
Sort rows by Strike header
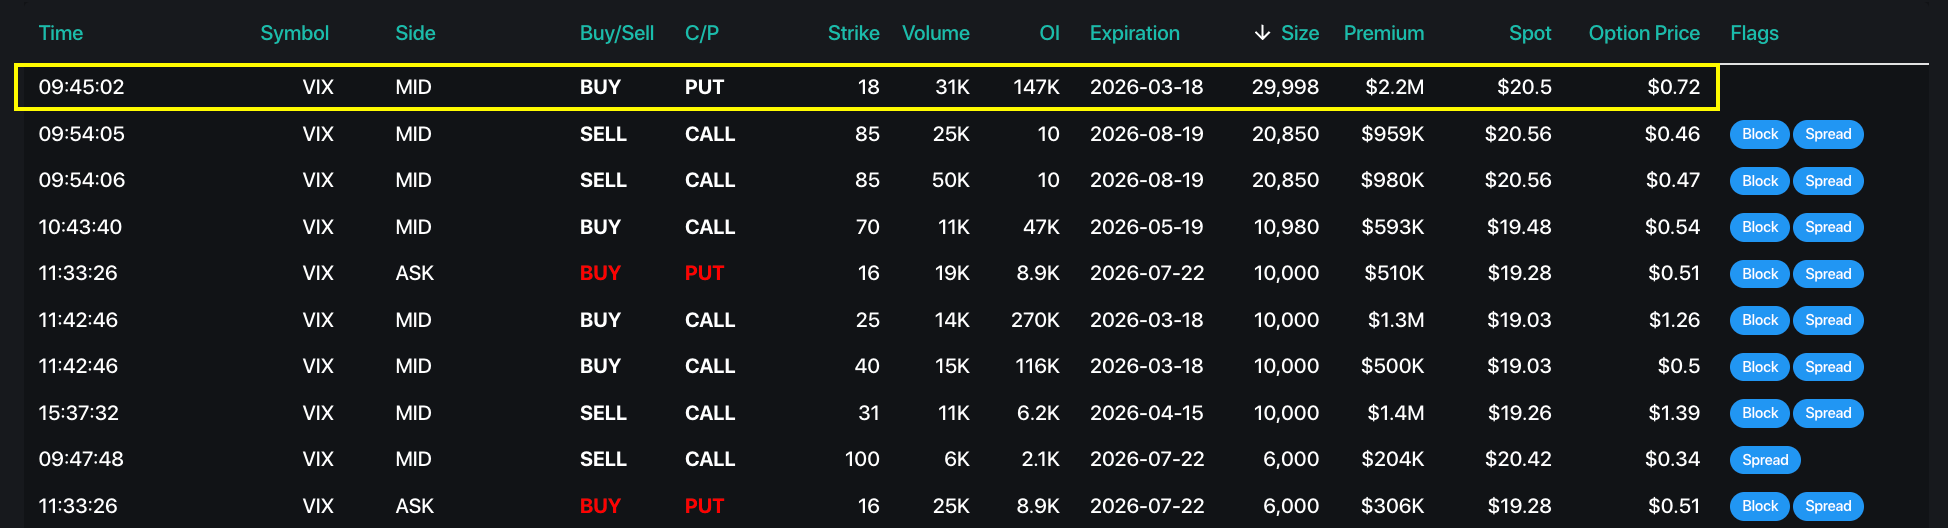(x=854, y=33)
